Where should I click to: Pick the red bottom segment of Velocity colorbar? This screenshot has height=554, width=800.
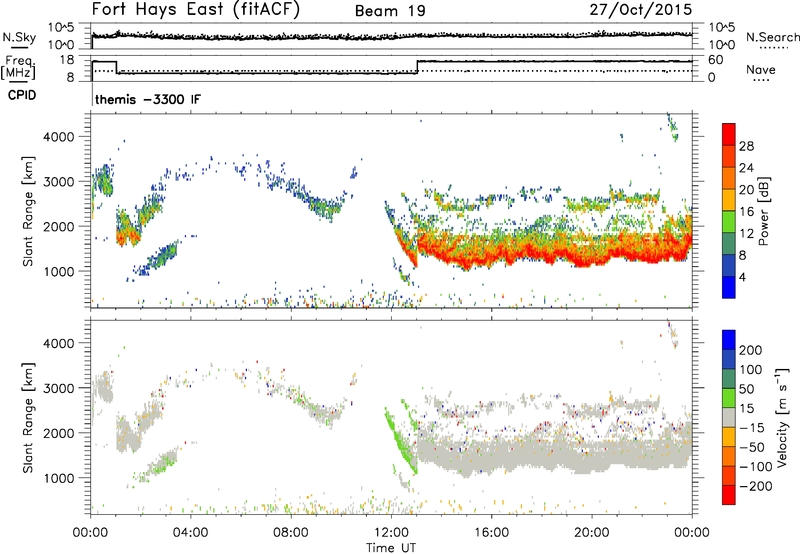(729, 495)
